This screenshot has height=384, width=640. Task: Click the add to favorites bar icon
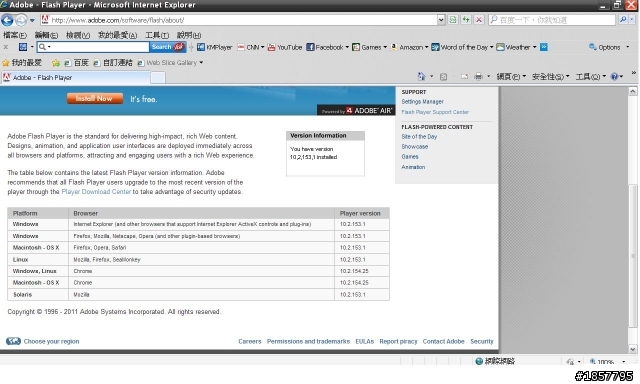coord(56,63)
